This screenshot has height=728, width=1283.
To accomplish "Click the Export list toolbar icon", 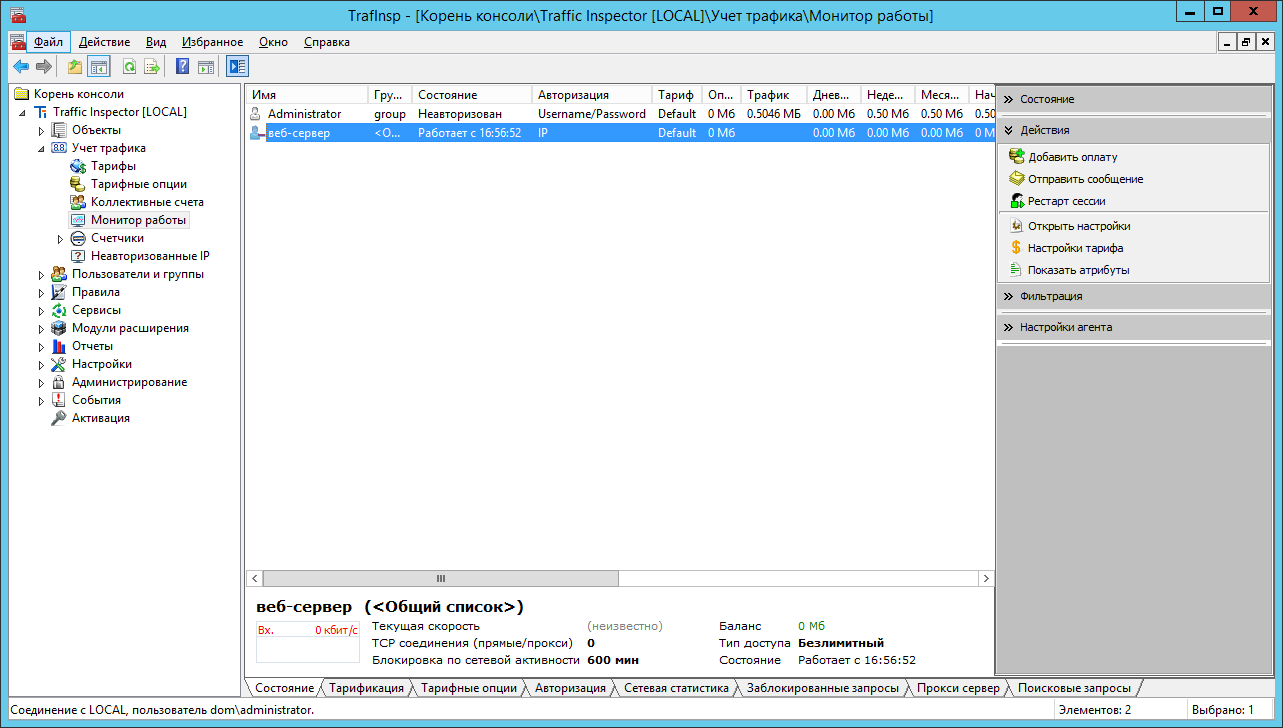I will pyautogui.click(x=152, y=67).
